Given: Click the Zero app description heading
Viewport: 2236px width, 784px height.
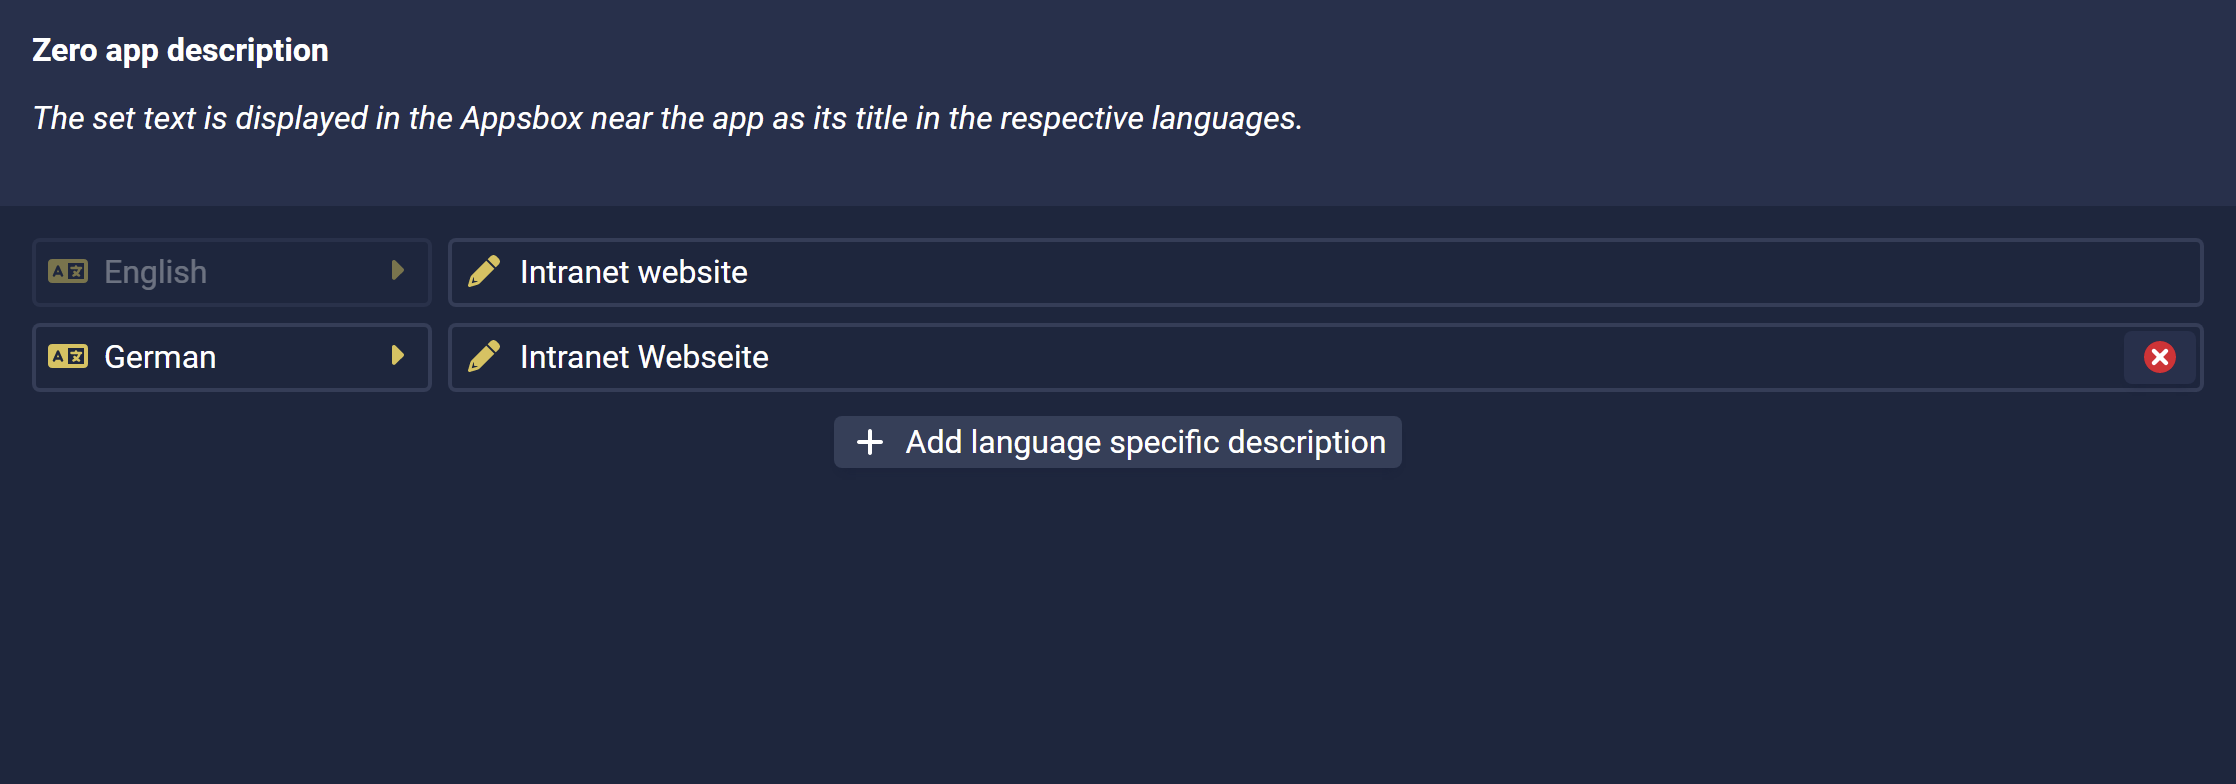Looking at the screenshot, I should 180,50.
